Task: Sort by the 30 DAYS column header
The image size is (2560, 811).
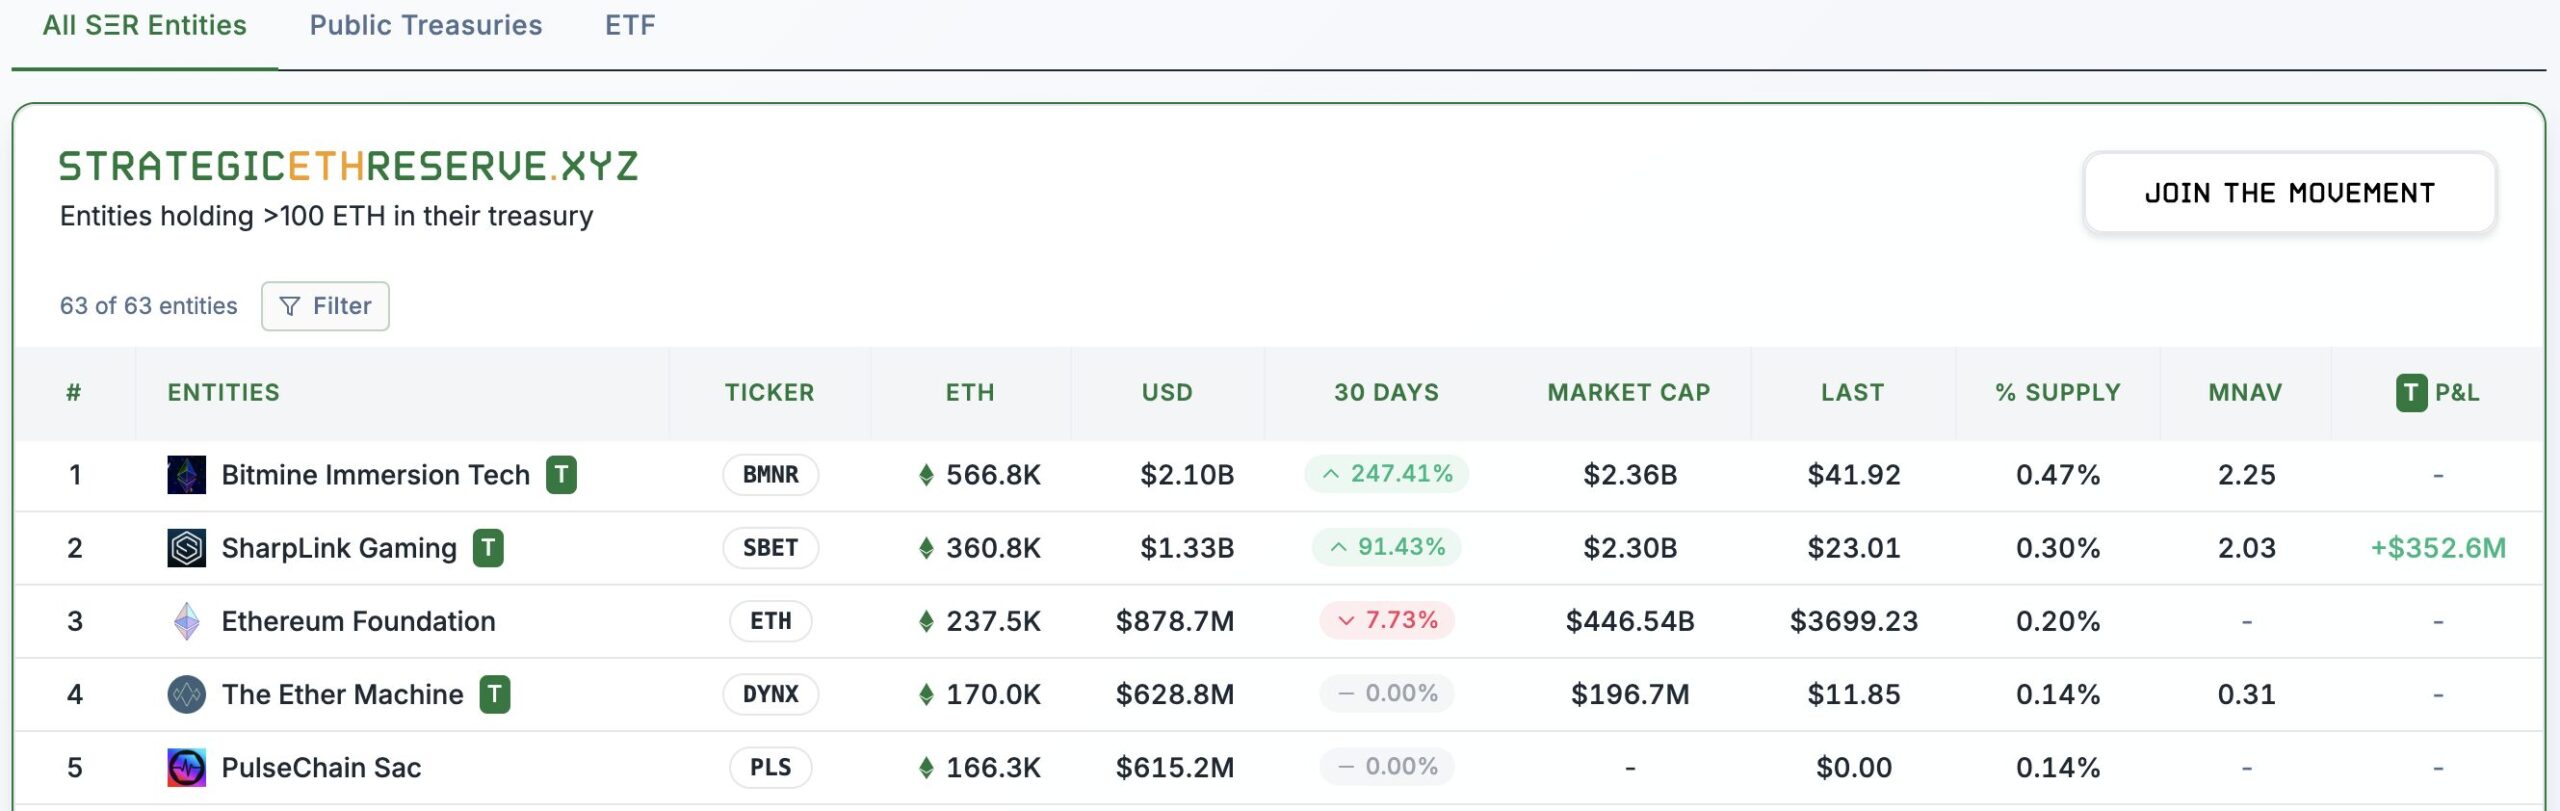Action: pos(1386,393)
